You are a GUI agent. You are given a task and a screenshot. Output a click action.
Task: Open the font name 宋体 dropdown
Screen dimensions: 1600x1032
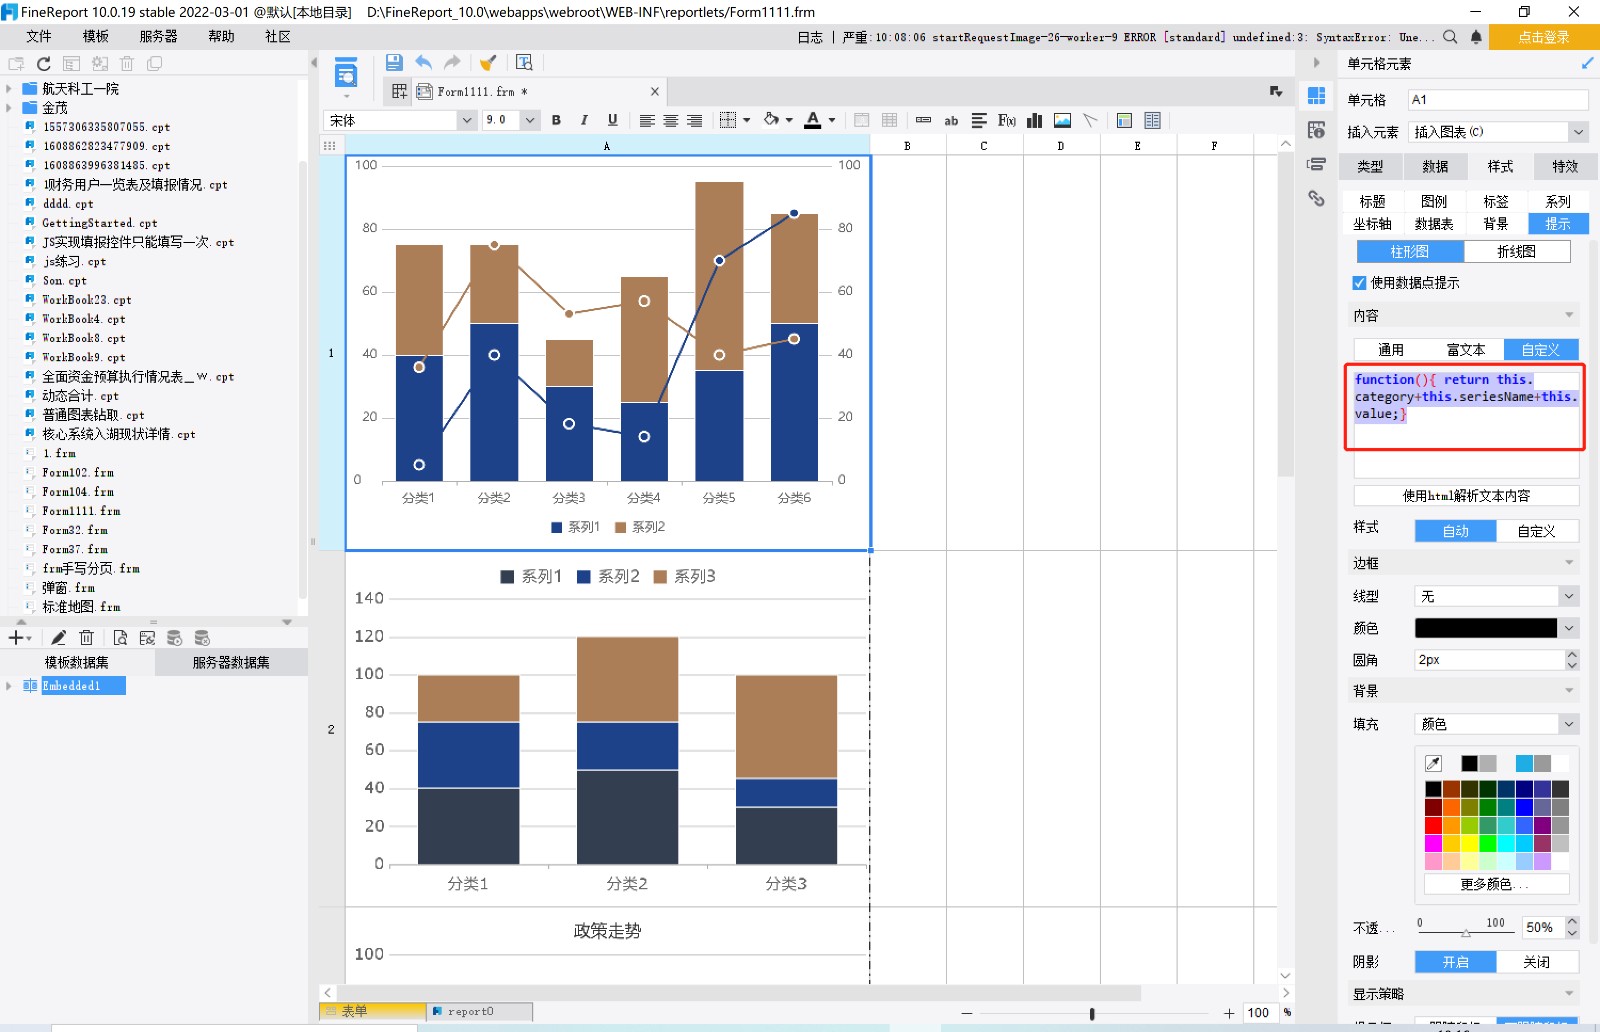466,120
